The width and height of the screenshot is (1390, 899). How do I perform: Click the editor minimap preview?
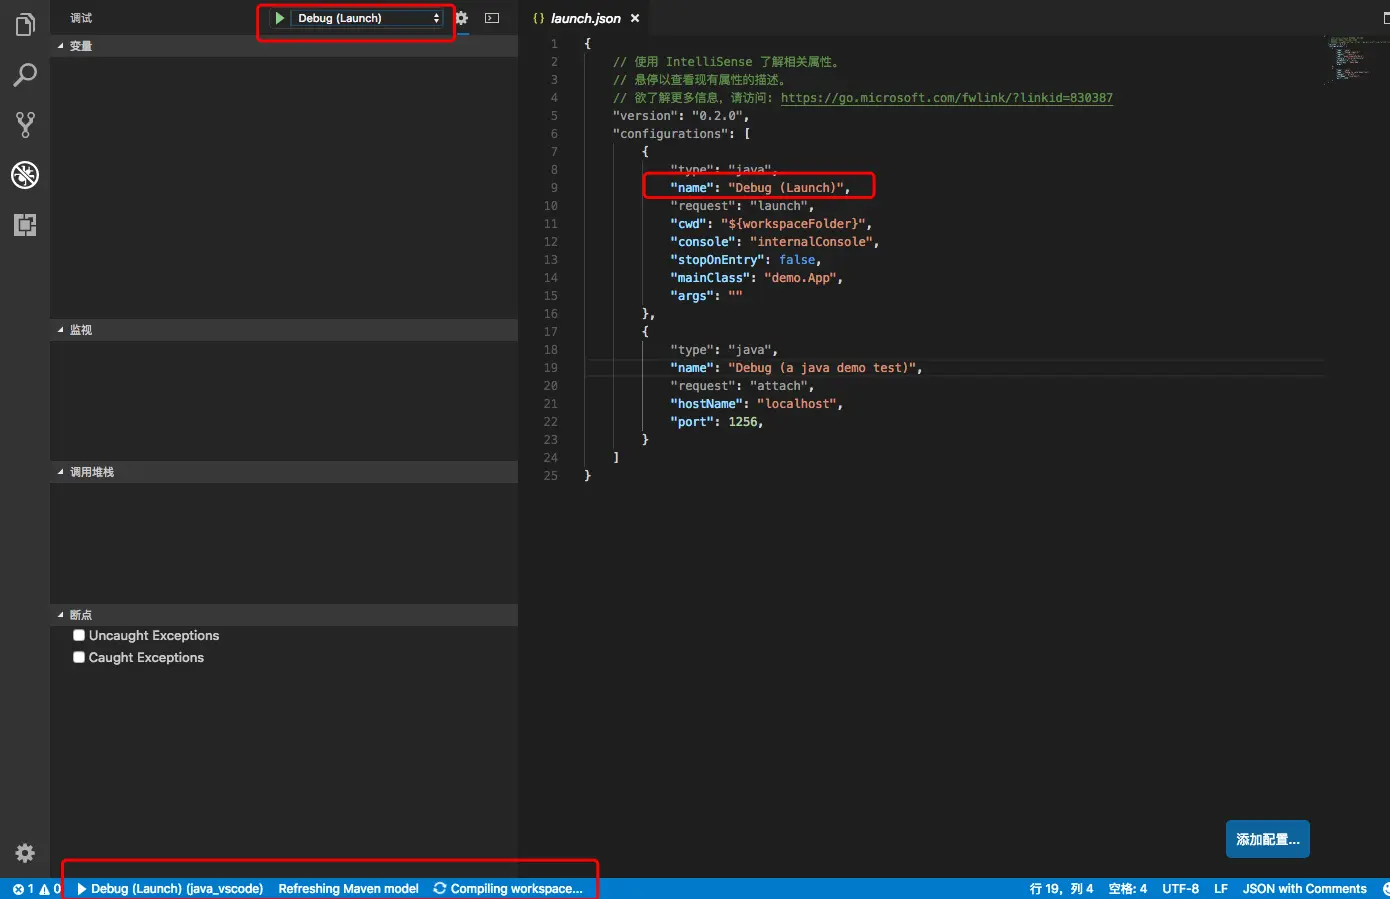1355,60
